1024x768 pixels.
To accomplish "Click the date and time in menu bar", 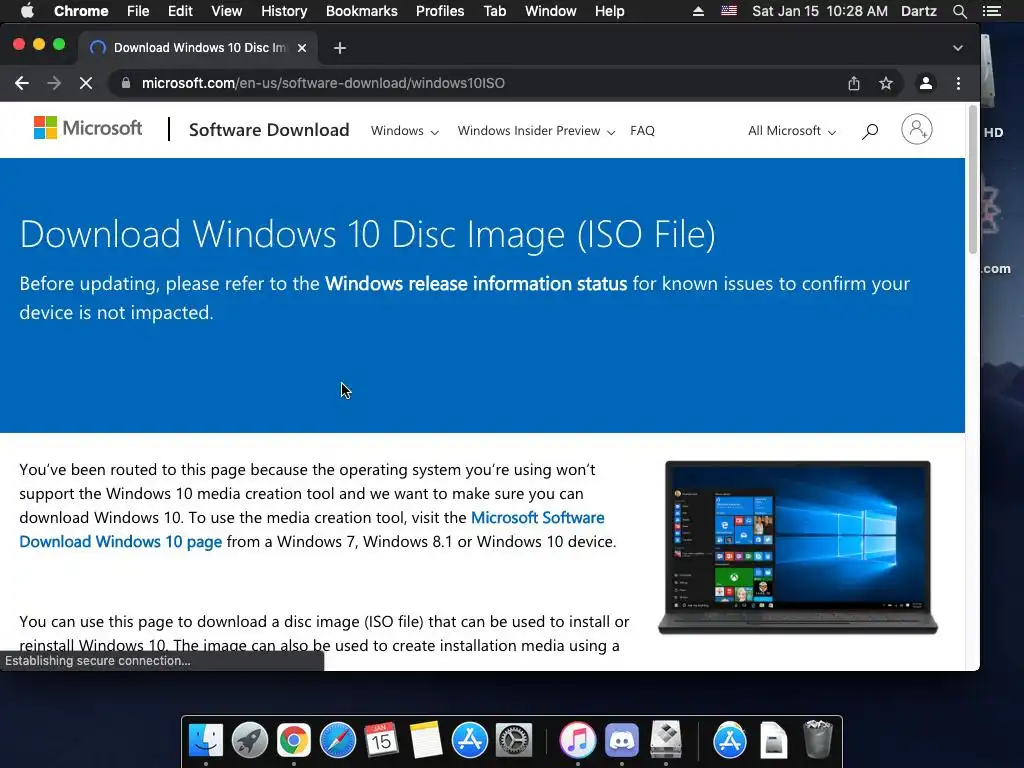I will (820, 11).
